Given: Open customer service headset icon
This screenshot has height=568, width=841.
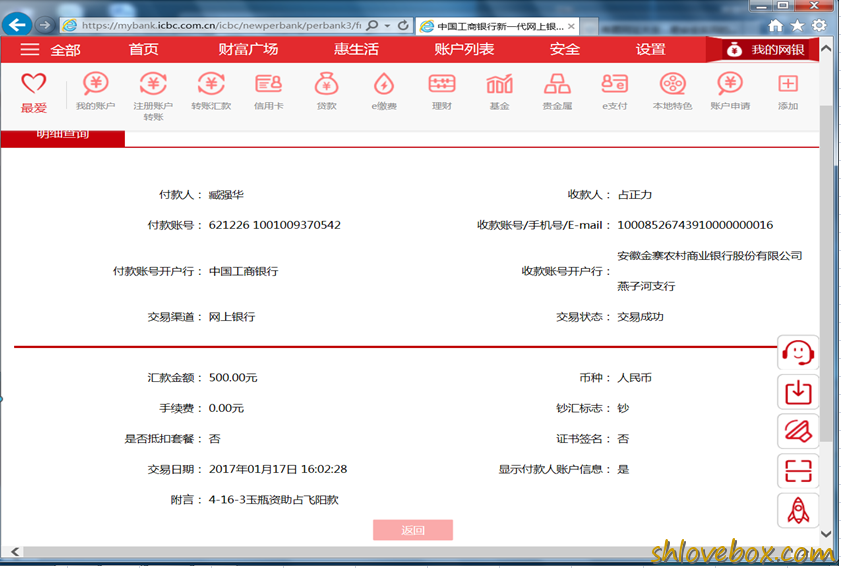Looking at the screenshot, I should tap(798, 353).
